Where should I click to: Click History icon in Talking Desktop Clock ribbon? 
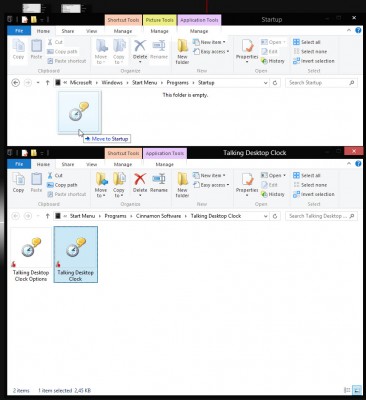click(273, 194)
